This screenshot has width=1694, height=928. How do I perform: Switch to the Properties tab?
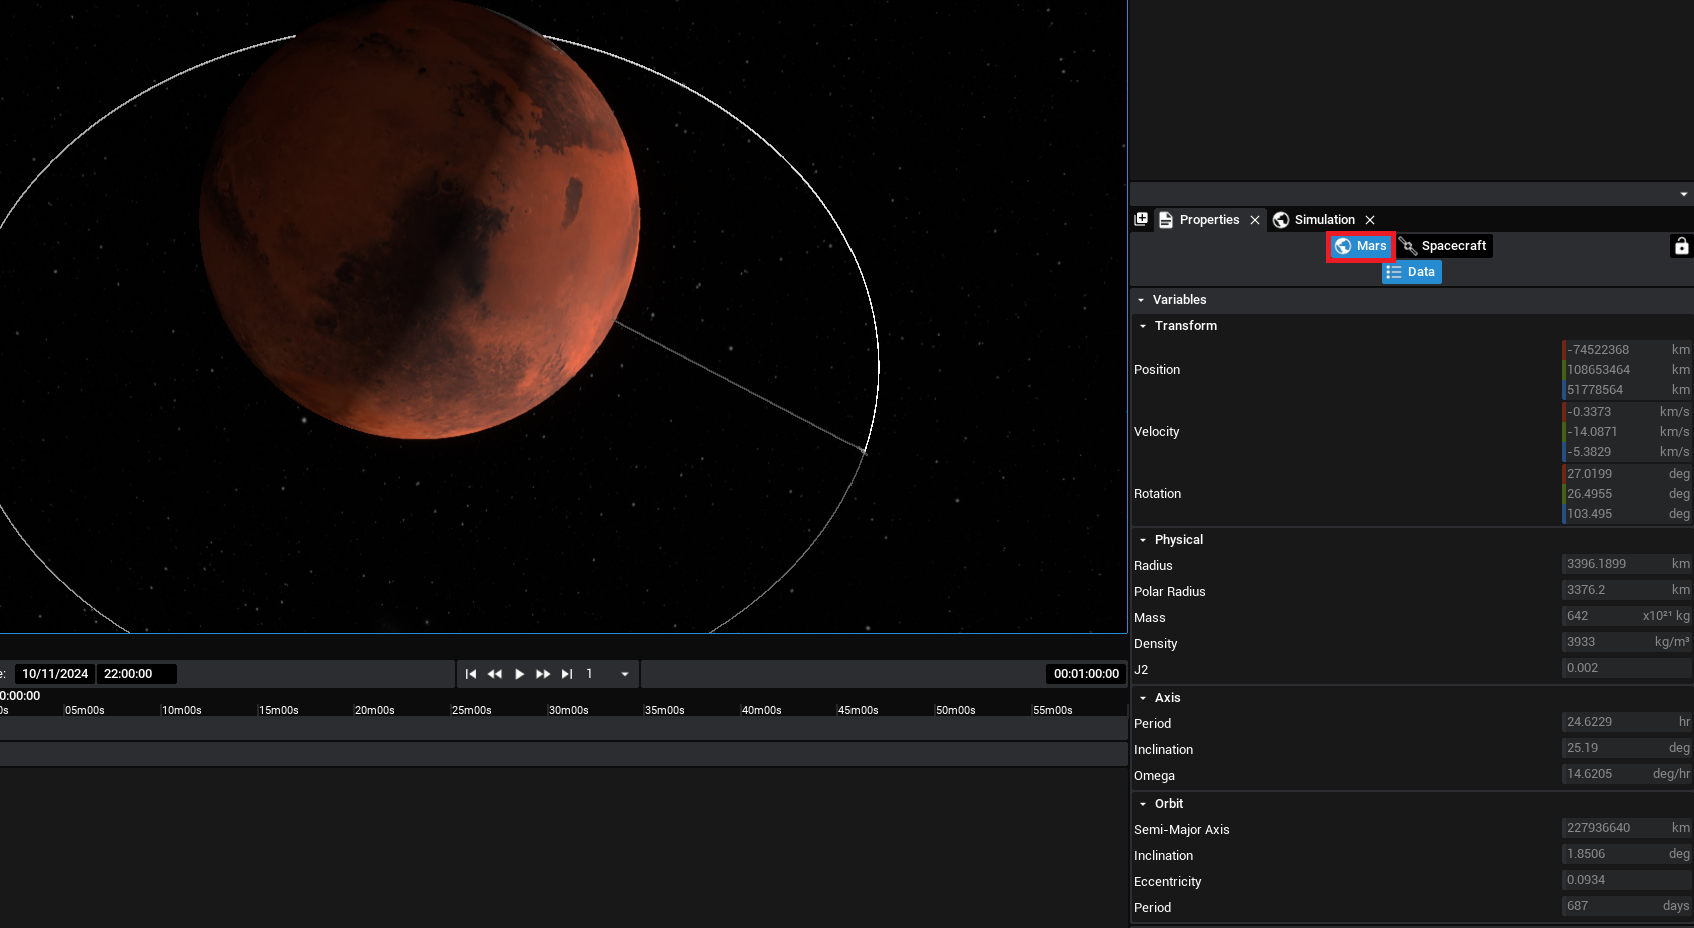click(x=1208, y=220)
